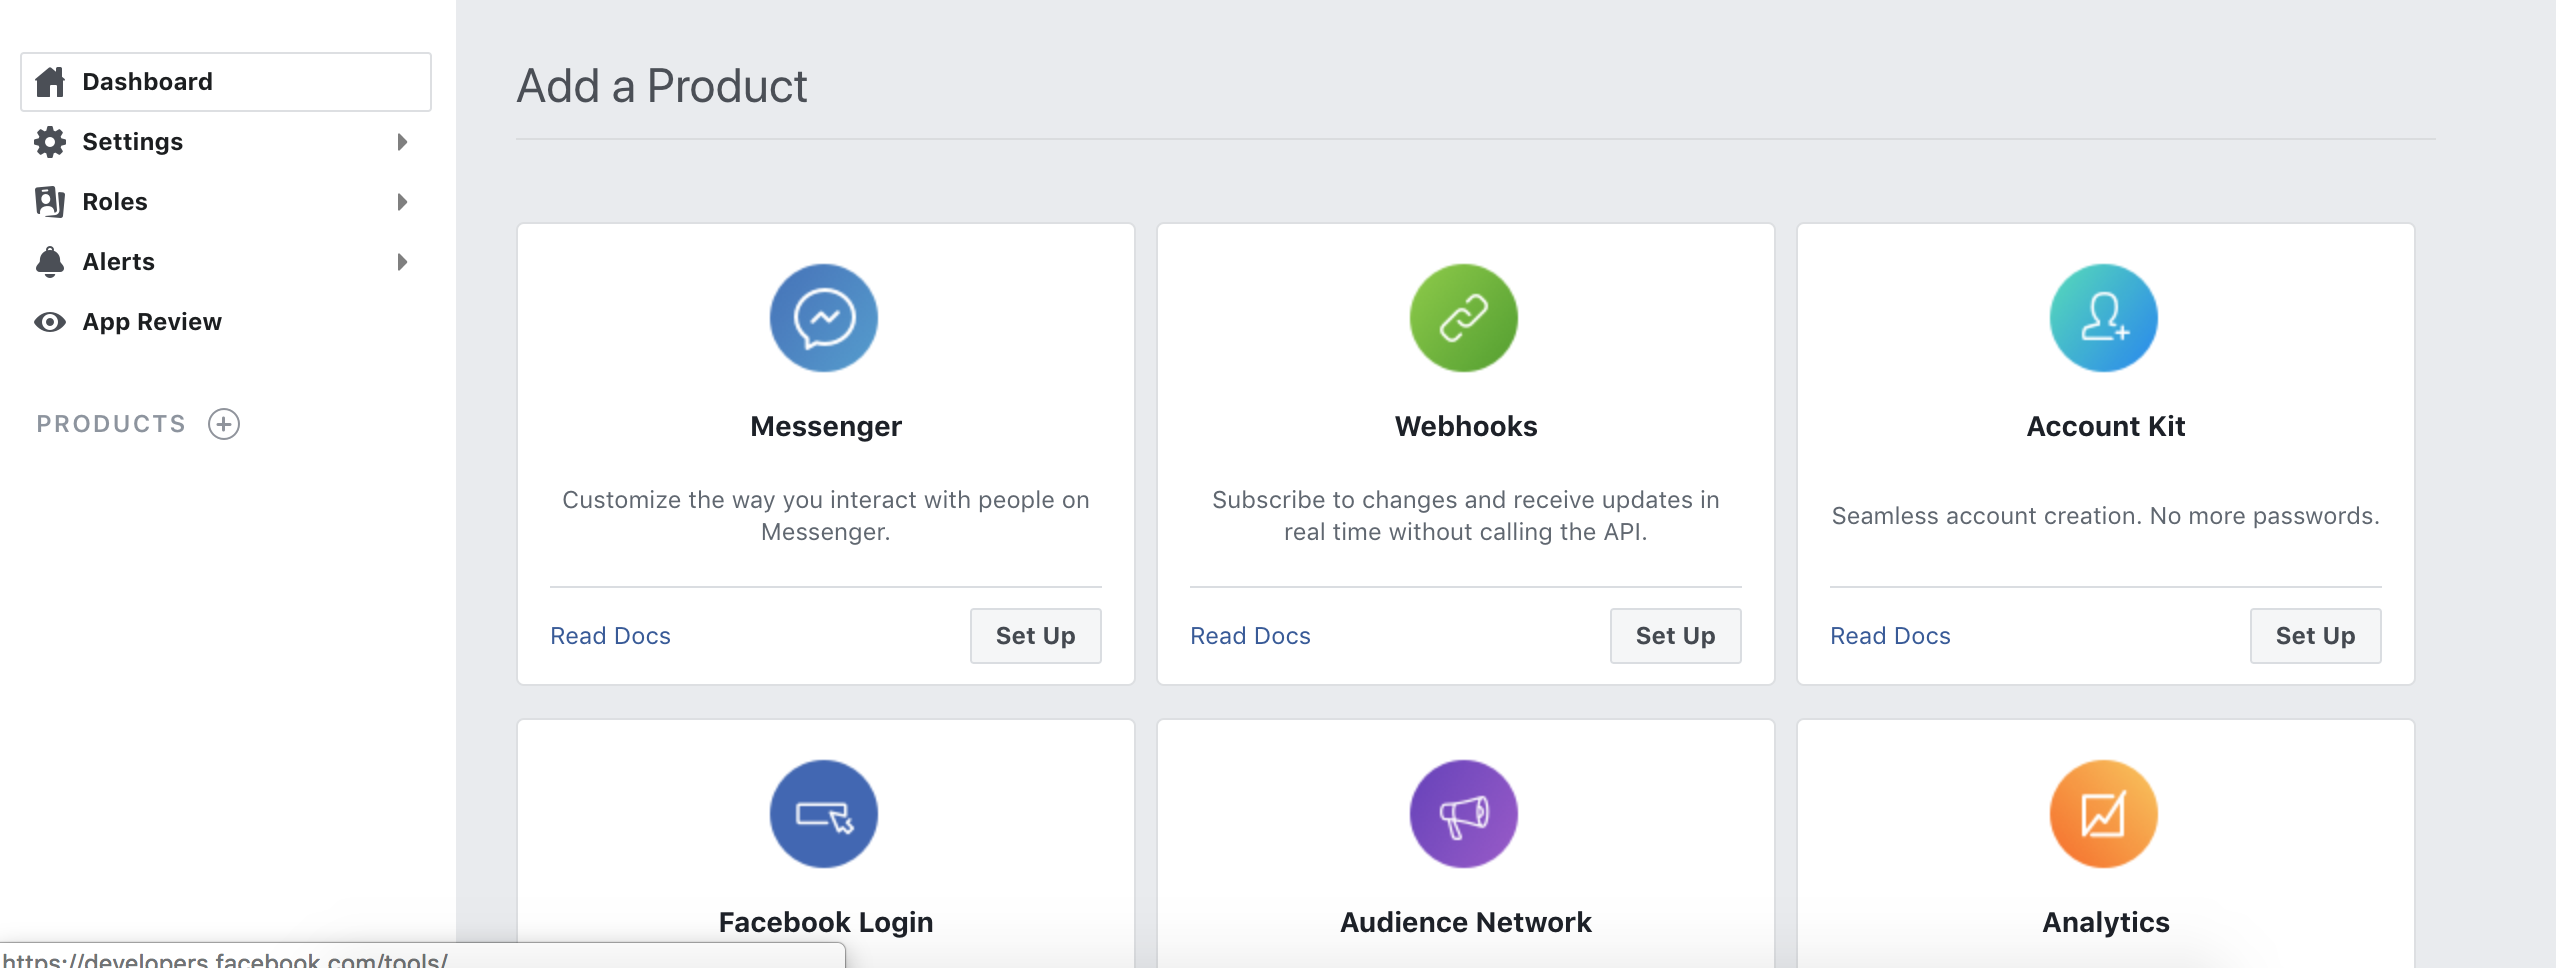Screen dimensions: 2556x968
Task: Click the Roles badge icon
Action: pyautogui.click(x=50, y=202)
